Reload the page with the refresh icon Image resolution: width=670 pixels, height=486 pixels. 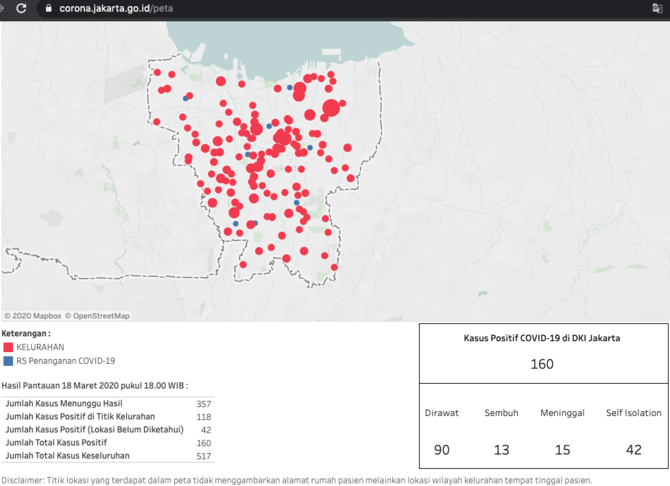click(21, 8)
